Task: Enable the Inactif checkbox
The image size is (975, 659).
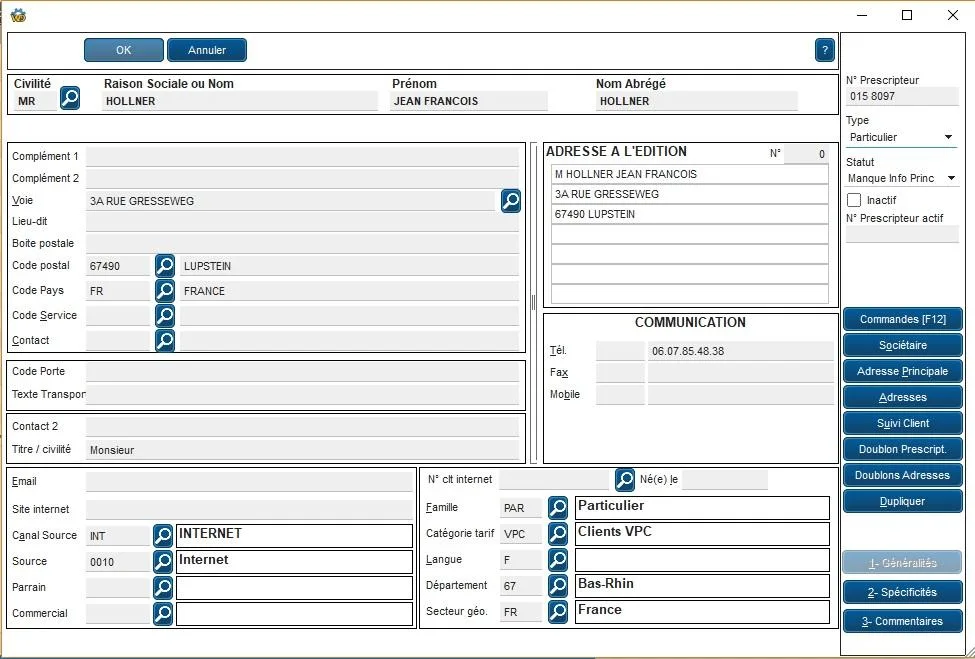Action: point(854,200)
